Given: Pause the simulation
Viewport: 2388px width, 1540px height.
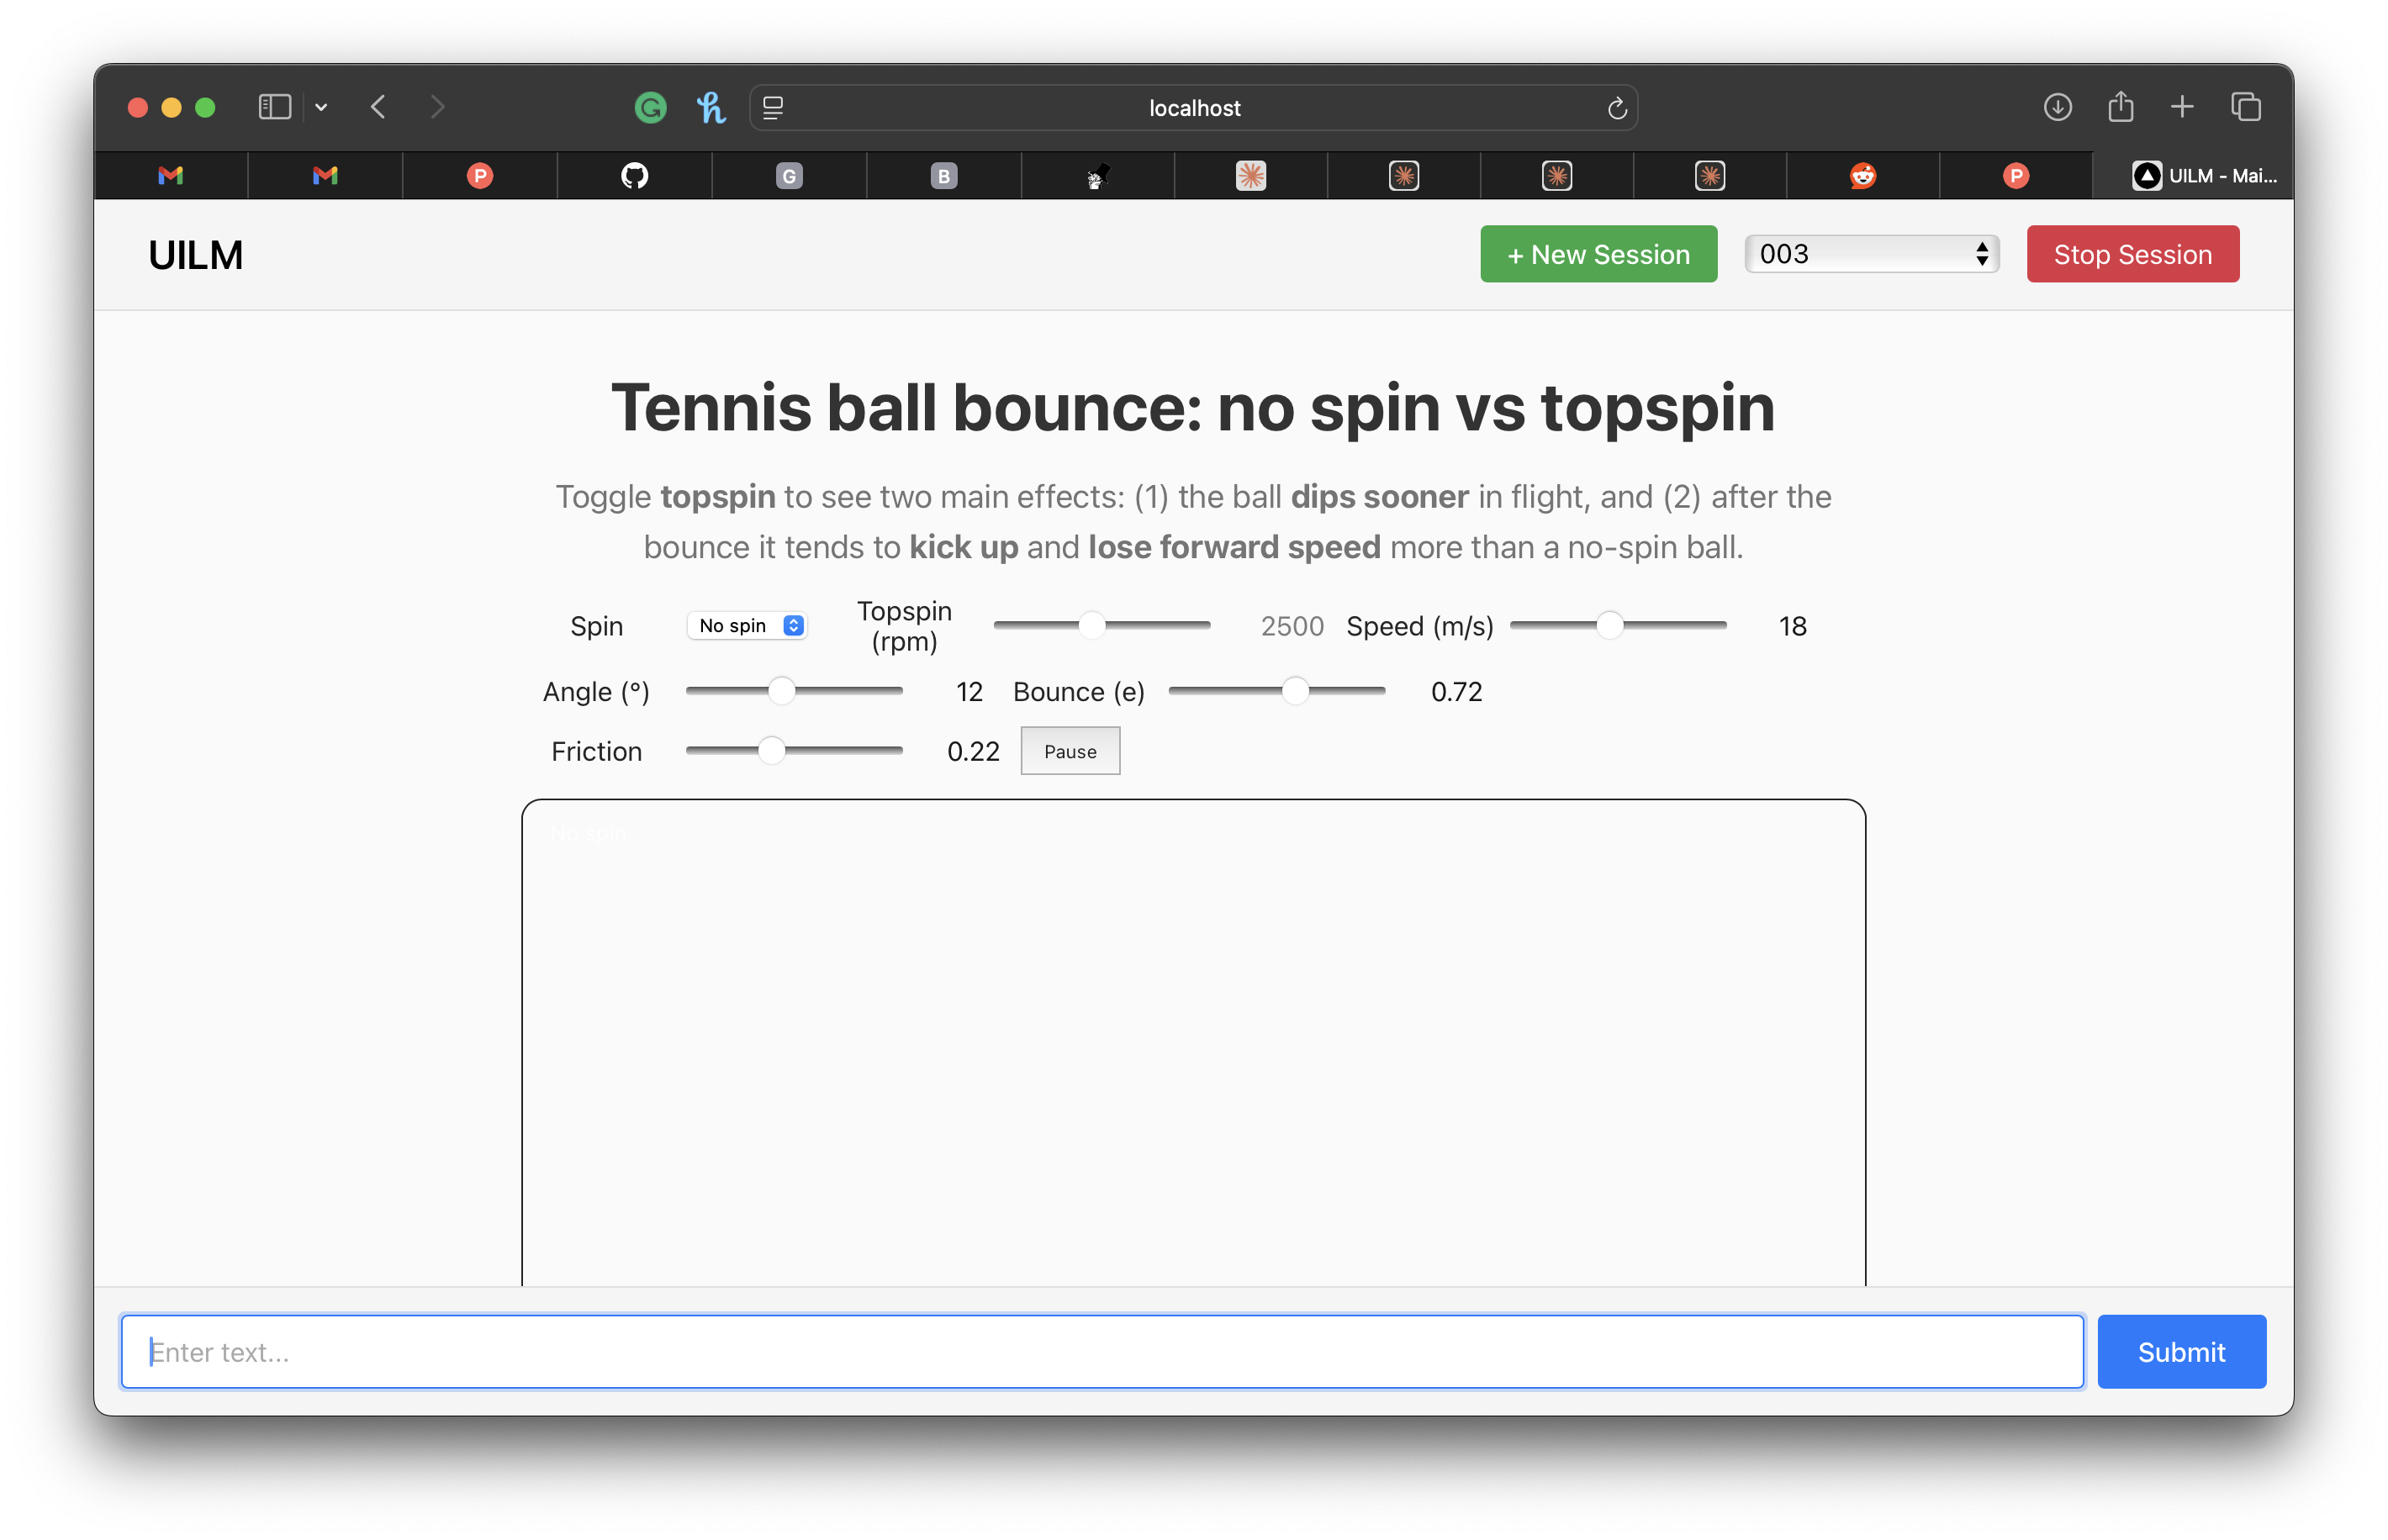Looking at the screenshot, I should click(1070, 752).
